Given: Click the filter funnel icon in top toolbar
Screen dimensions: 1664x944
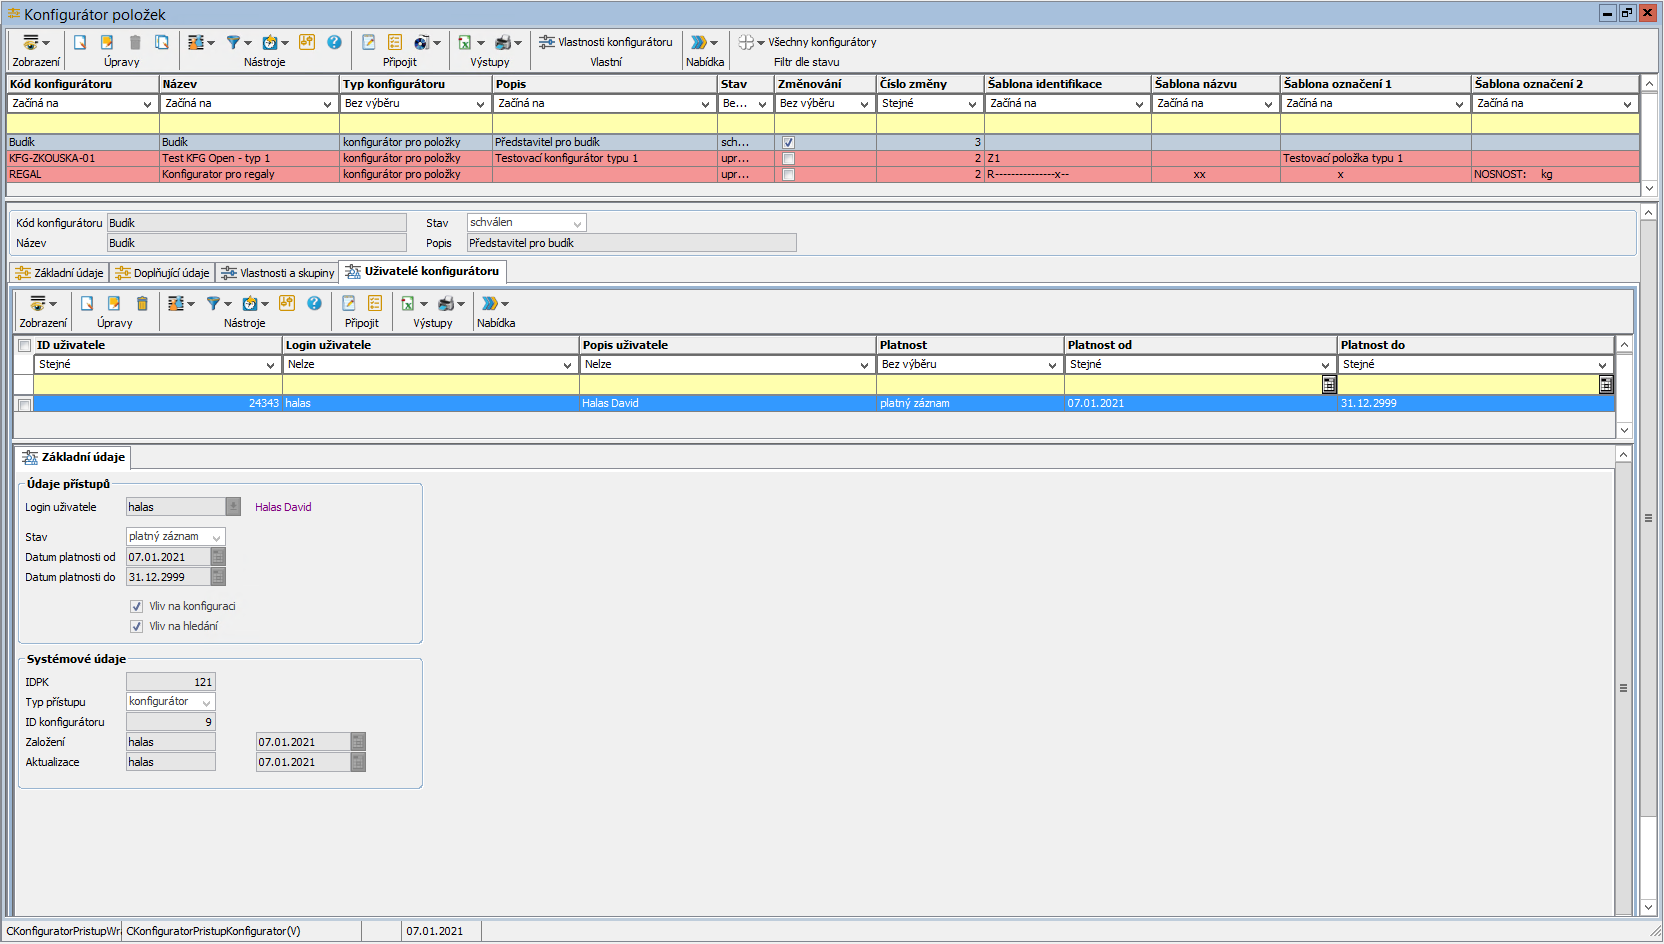Looking at the screenshot, I should point(233,42).
